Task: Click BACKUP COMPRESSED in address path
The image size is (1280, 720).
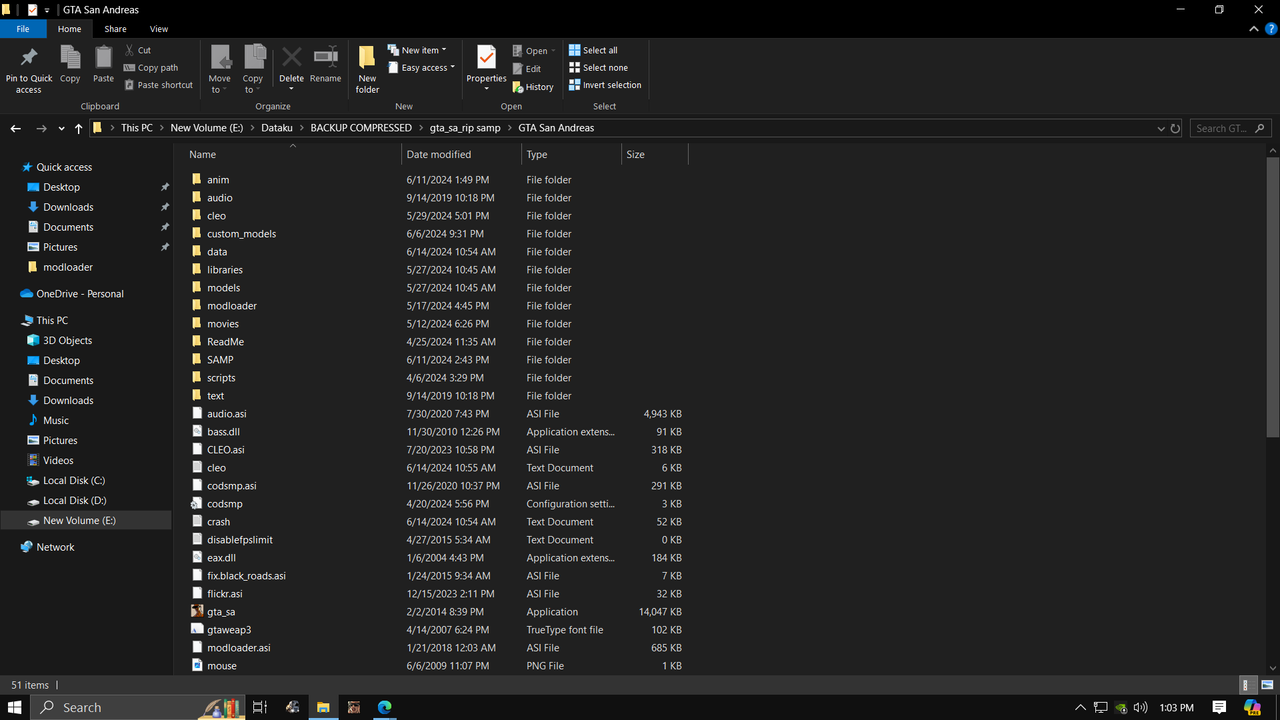Action: point(361,128)
